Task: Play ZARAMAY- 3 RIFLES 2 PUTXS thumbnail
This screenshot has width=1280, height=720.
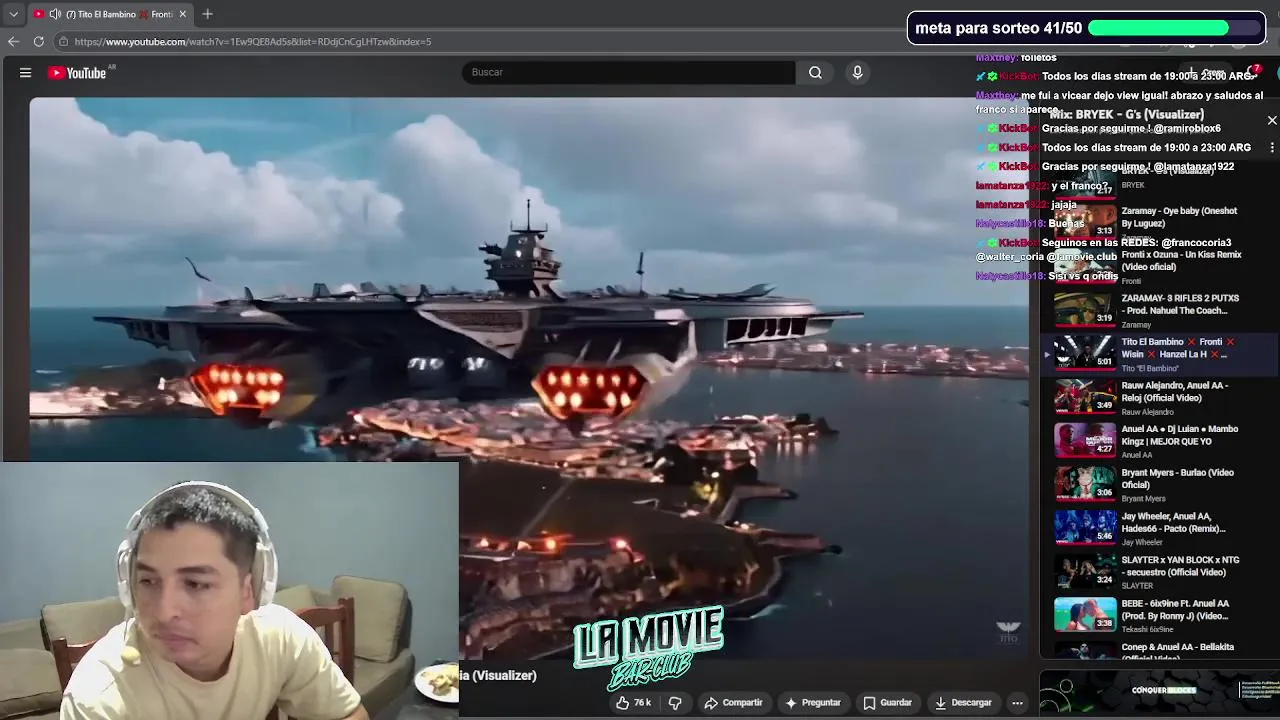Action: click(x=1085, y=309)
